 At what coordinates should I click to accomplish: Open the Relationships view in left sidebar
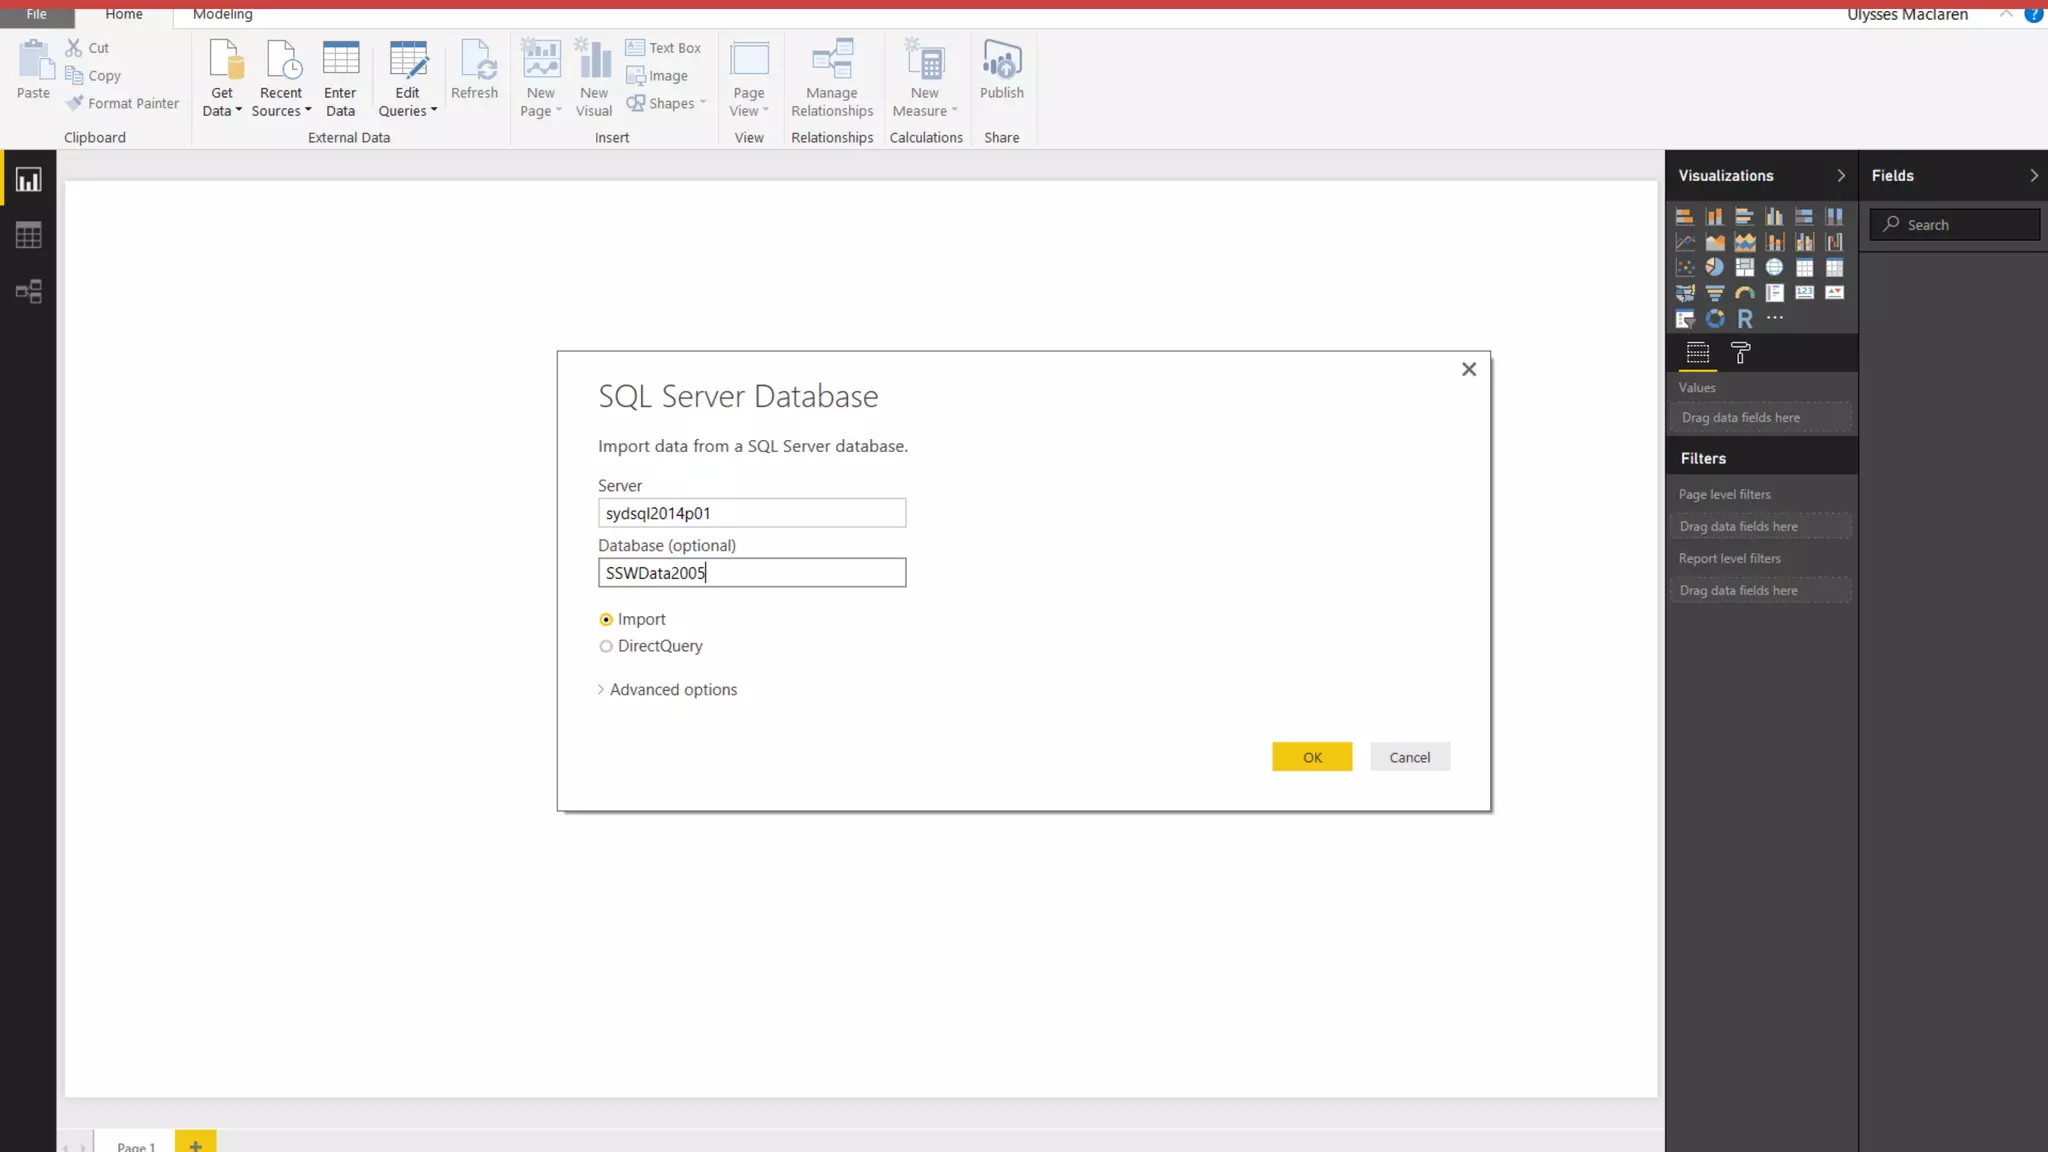(28, 291)
